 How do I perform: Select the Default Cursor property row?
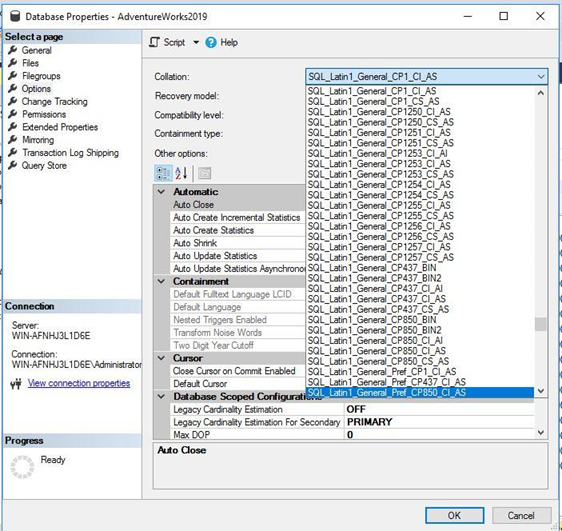tap(238, 384)
